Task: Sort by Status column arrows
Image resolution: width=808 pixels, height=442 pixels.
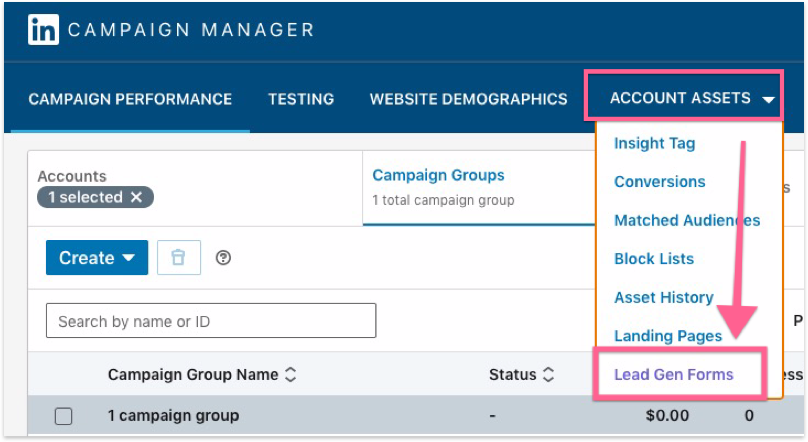Action: (548, 375)
